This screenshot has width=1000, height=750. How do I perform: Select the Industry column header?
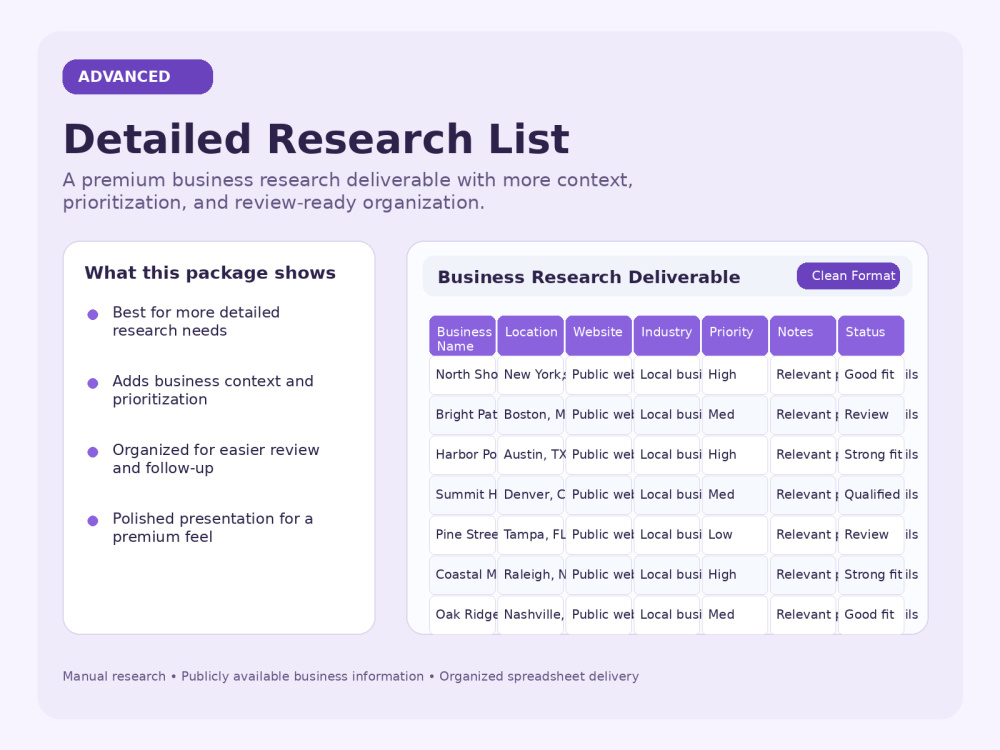(667, 335)
